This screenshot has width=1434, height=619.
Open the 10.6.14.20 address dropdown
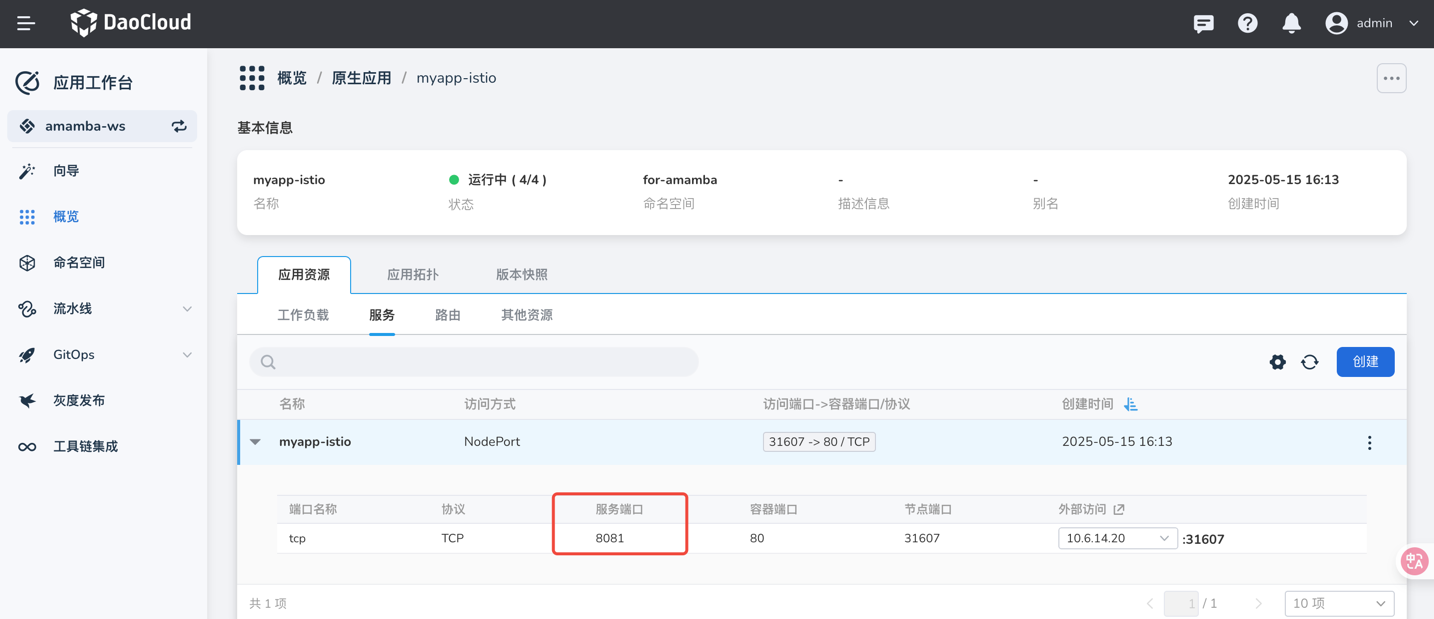coord(1117,538)
